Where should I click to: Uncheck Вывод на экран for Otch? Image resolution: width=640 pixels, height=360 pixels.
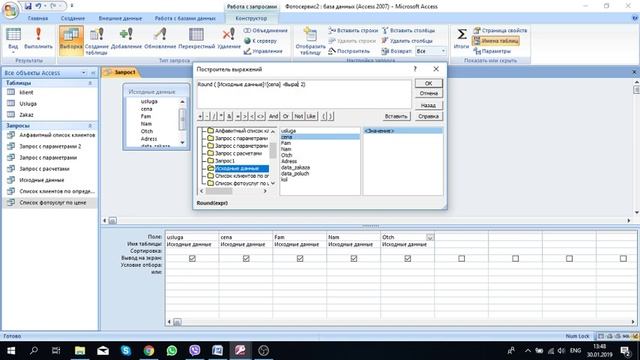pyautogui.click(x=408, y=258)
